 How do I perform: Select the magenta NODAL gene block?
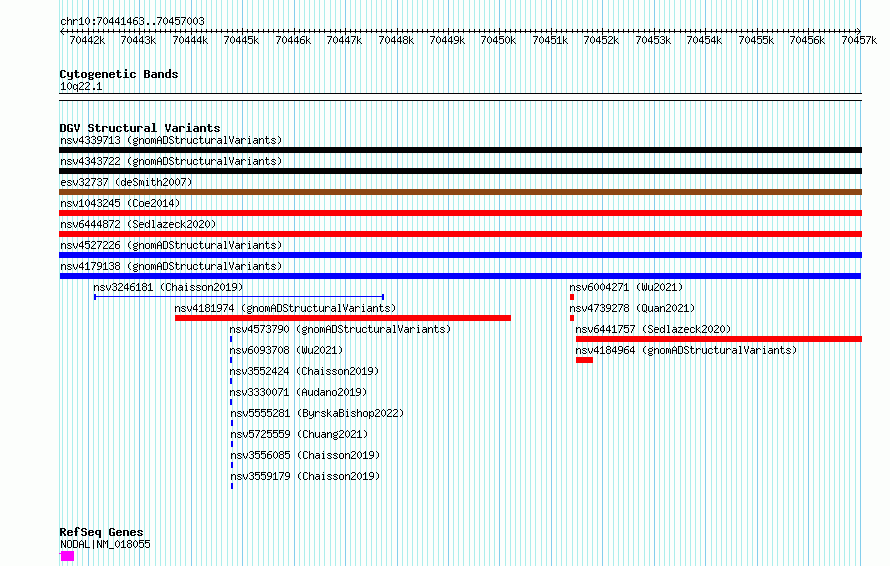pos(67,556)
